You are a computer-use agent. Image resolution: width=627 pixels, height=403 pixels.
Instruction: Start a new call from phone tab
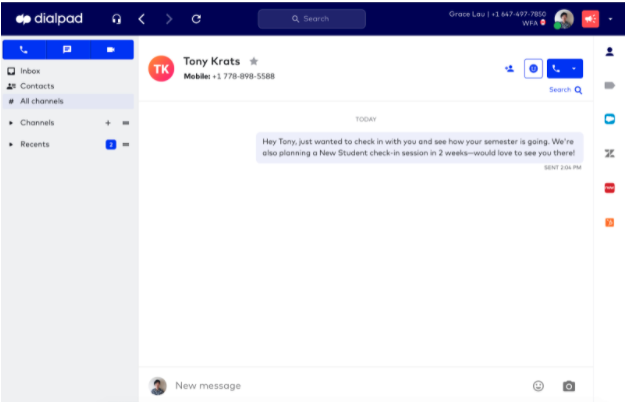click(24, 50)
